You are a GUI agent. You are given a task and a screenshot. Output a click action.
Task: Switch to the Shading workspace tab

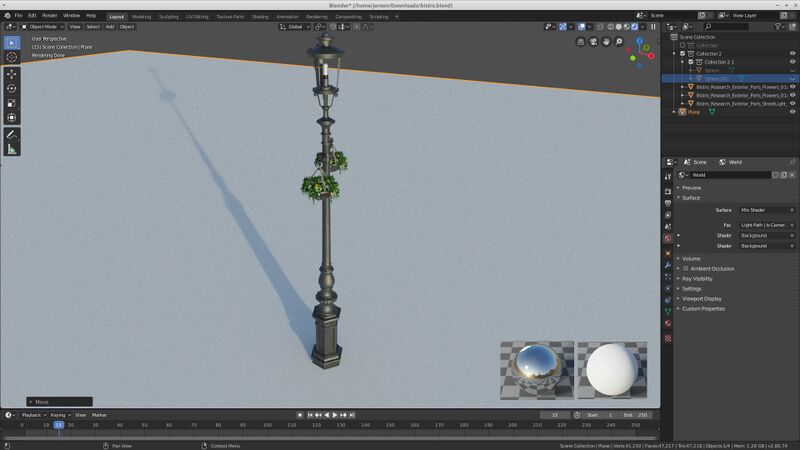point(260,16)
